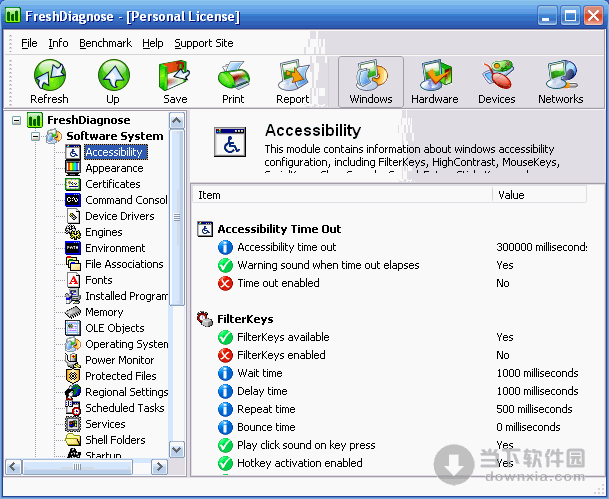The width and height of the screenshot is (609, 499).
Task: Click the Services icon in tree
Action: (x=73, y=424)
